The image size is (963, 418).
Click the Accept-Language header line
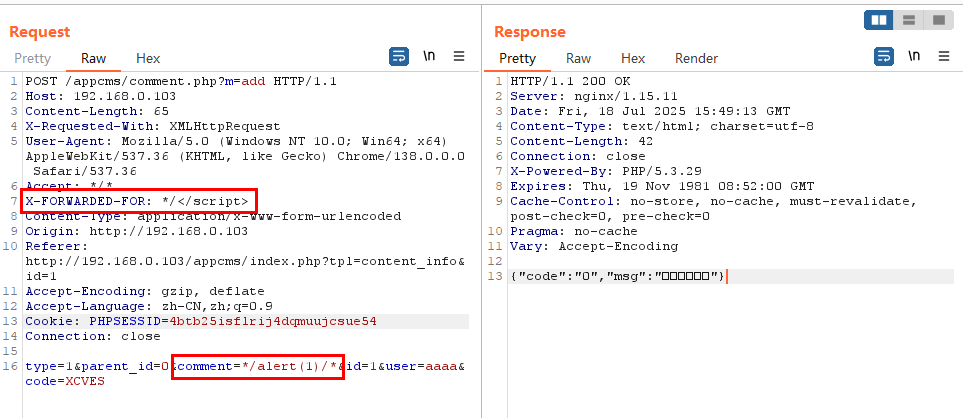point(149,306)
